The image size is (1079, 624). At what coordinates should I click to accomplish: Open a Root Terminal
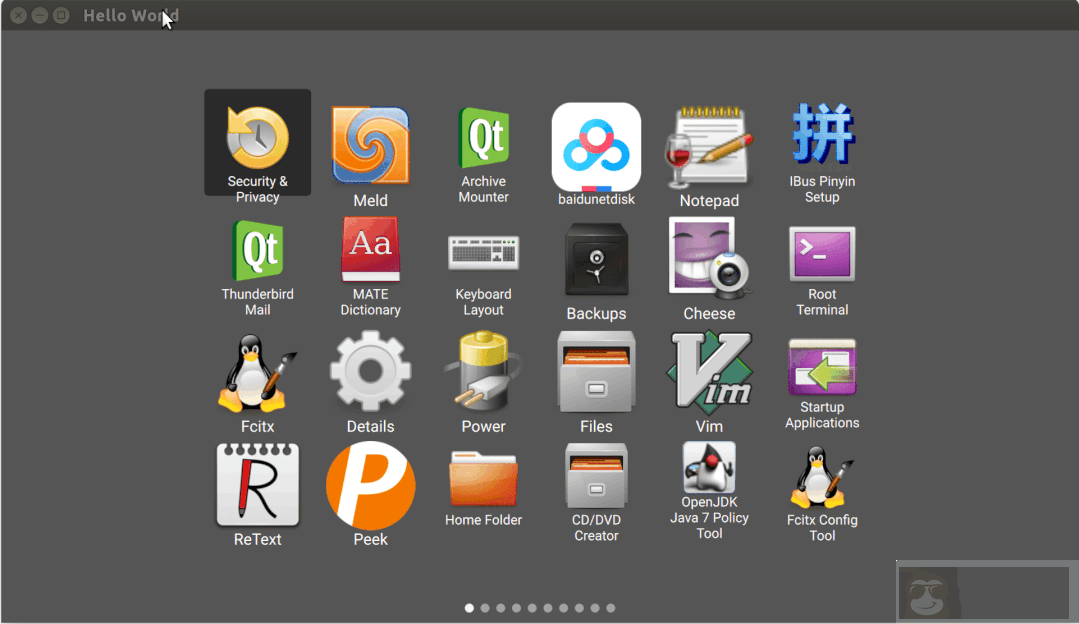pos(822,255)
